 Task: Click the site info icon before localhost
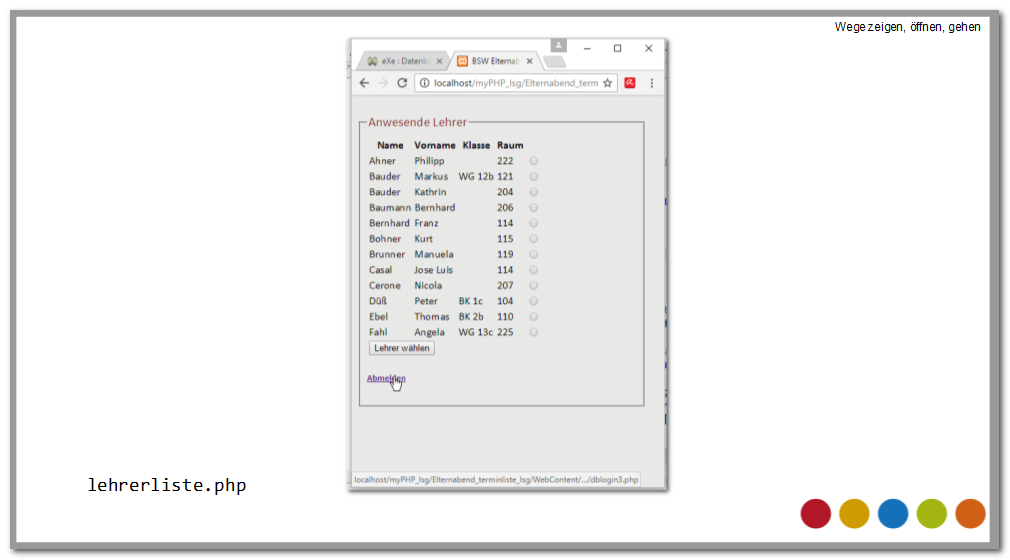click(x=424, y=84)
